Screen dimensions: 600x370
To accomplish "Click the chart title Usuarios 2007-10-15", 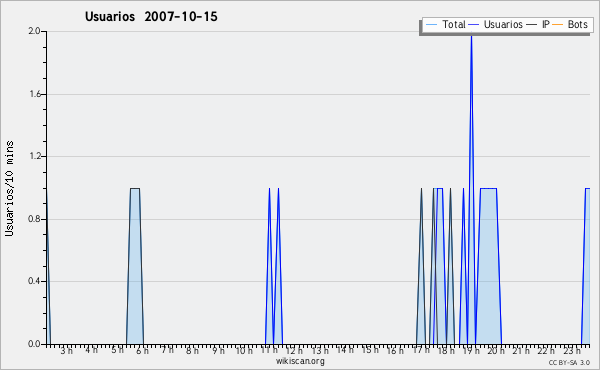I will click(151, 17).
